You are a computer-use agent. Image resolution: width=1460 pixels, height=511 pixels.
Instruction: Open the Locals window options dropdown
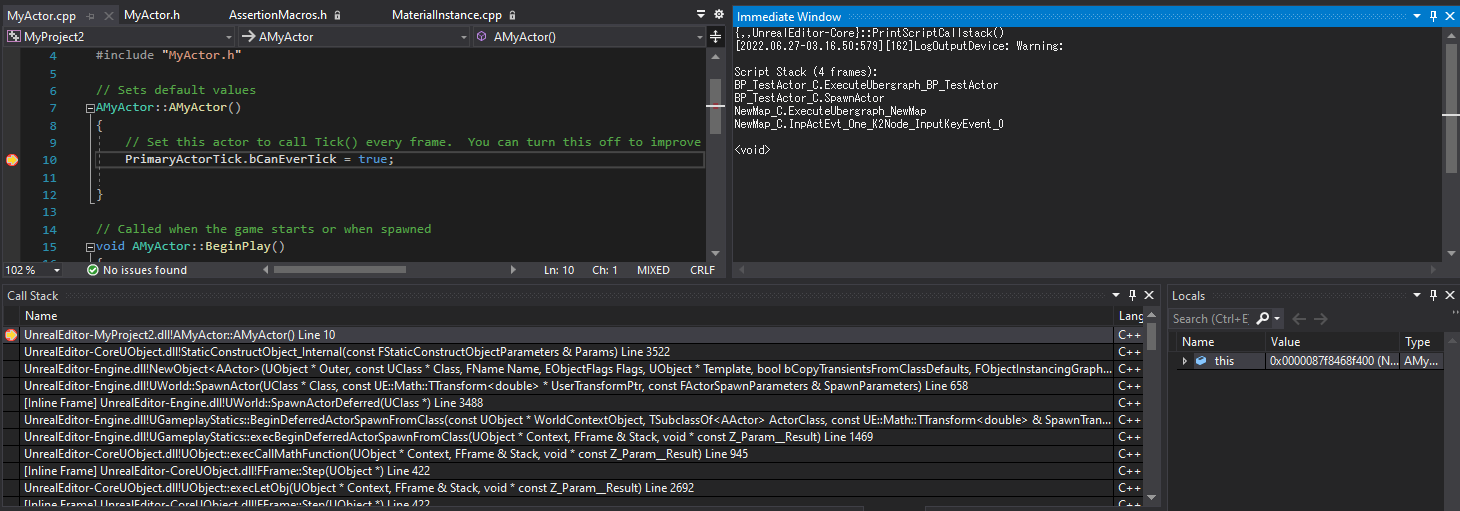1417,295
